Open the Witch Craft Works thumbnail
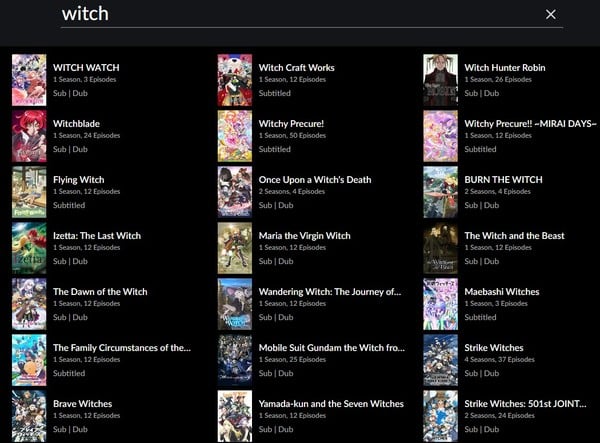The height and width of the screenshot is (443, 600). (x=235, y=80)
